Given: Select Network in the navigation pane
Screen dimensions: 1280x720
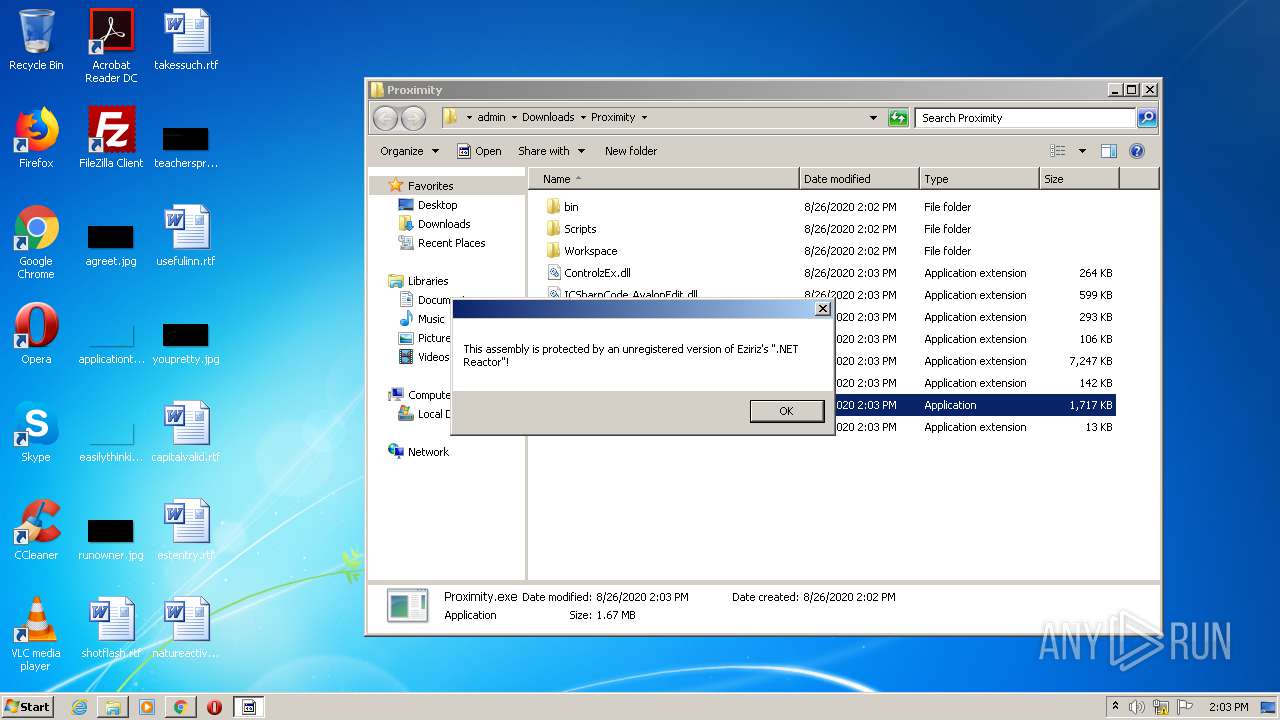Looking at the screenshot, I should tap(428, 452).
